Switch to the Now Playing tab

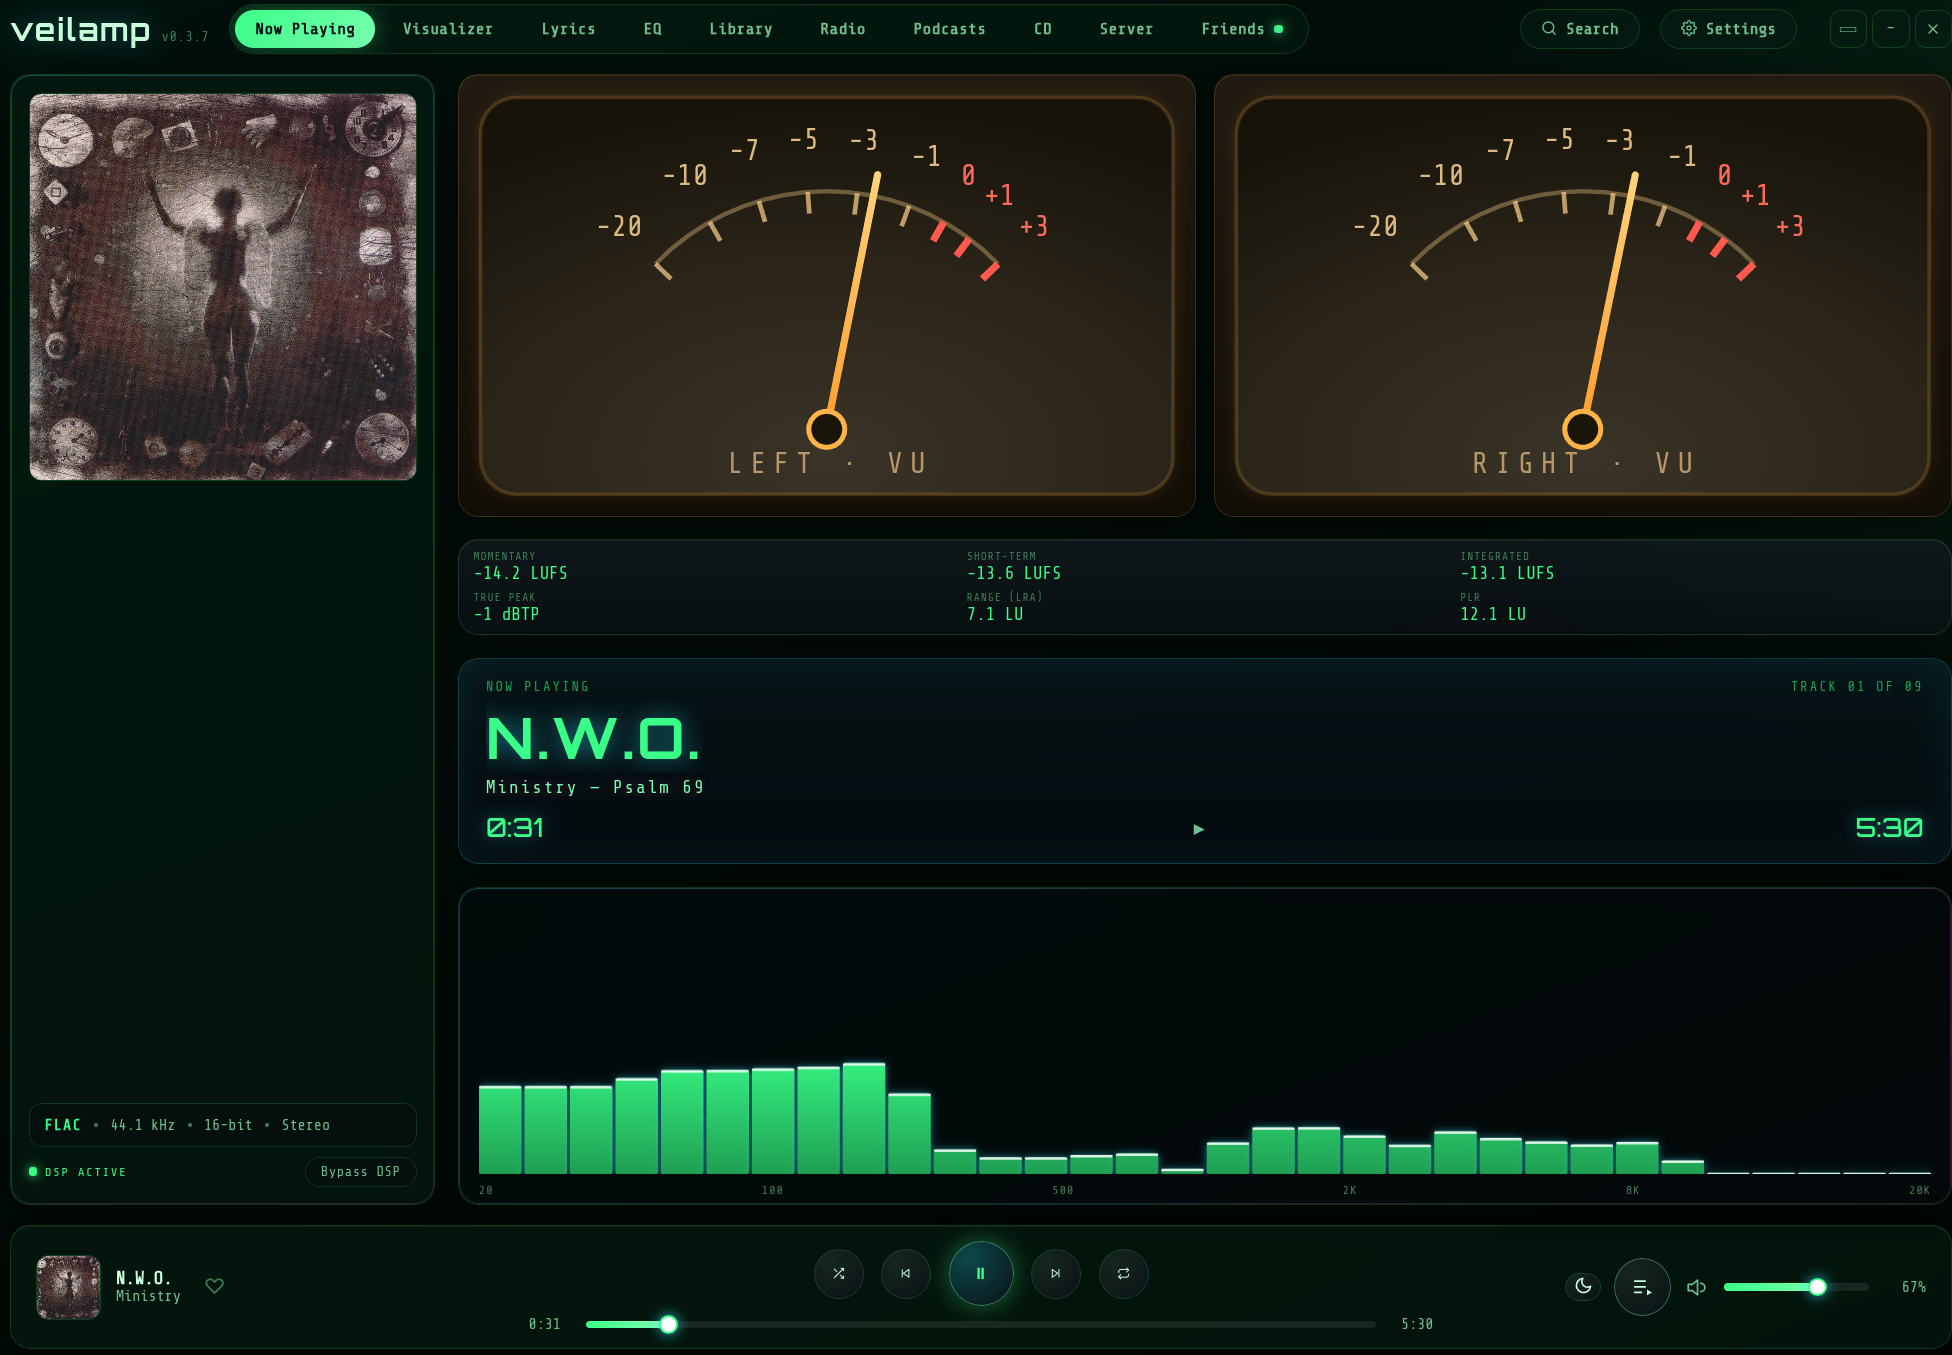coord(305,29)
